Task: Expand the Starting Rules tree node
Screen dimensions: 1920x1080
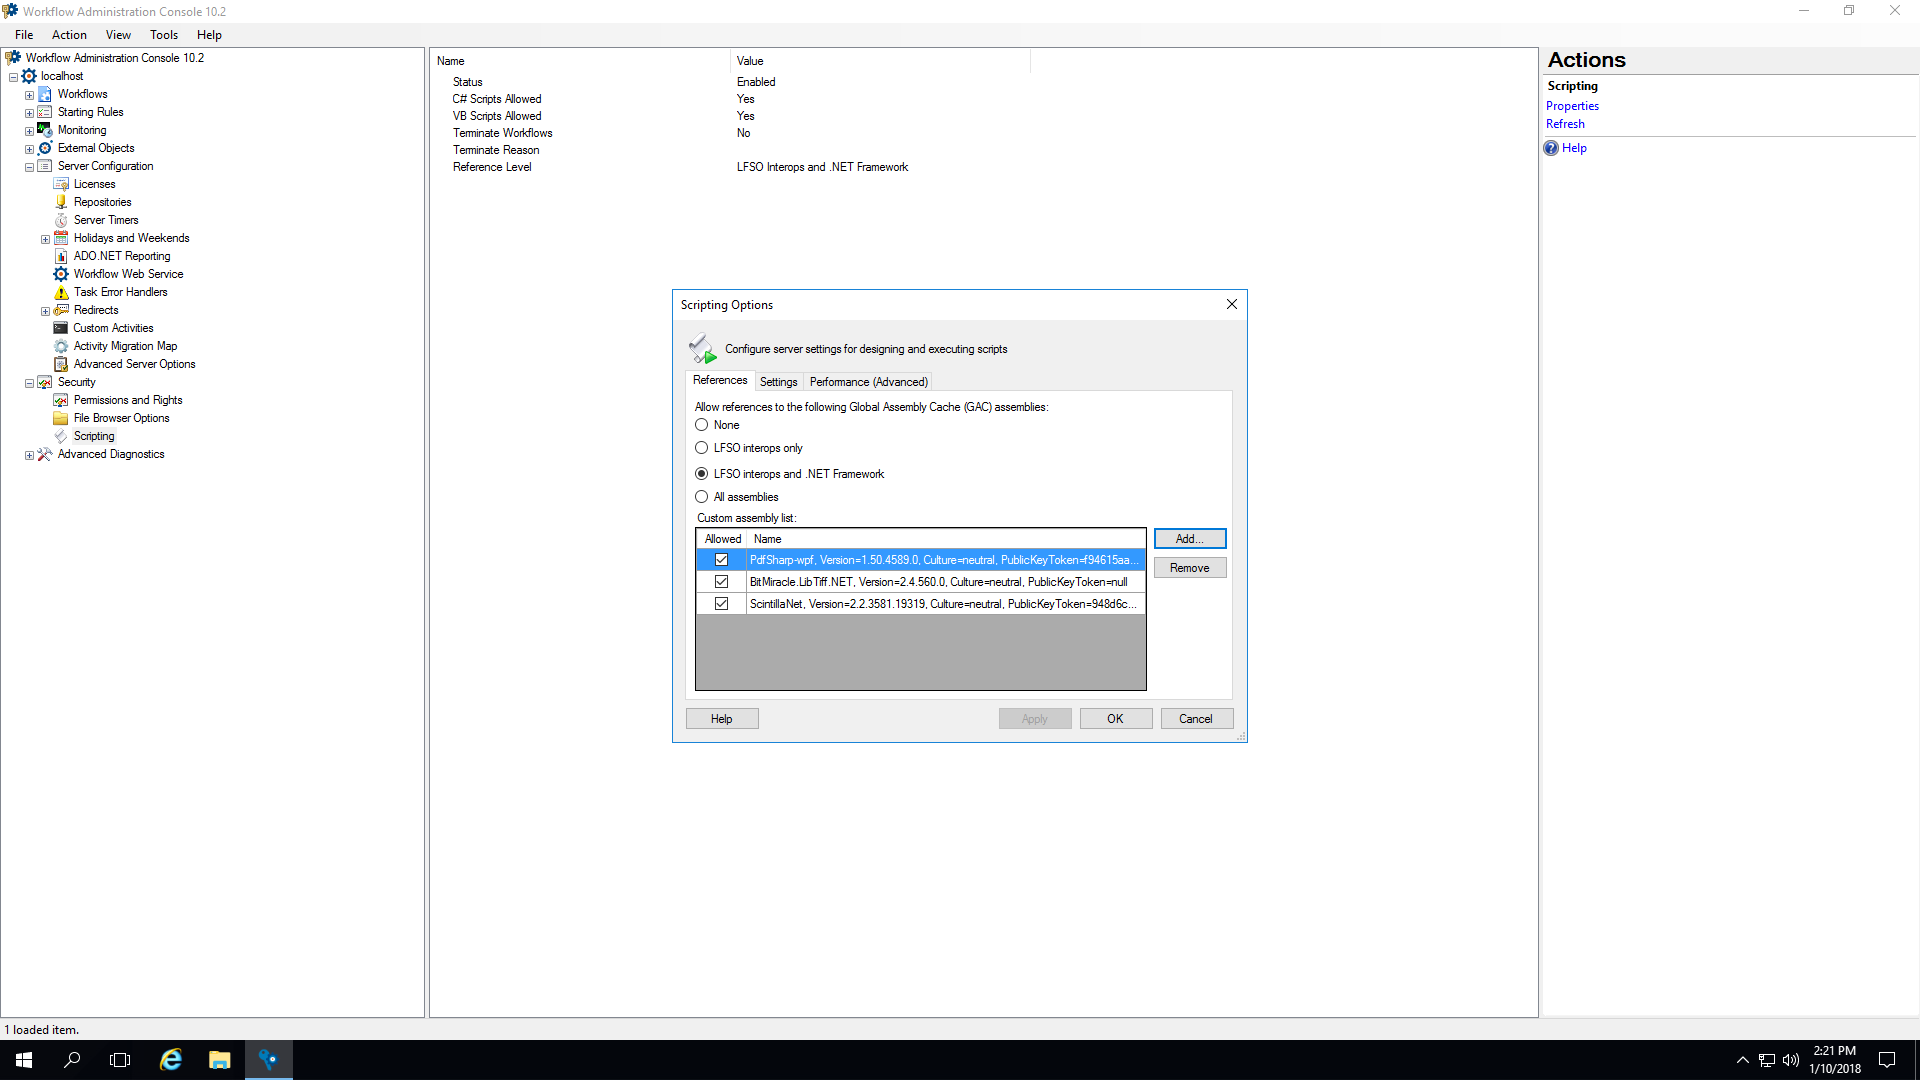Action: click(x=29, y=113)
